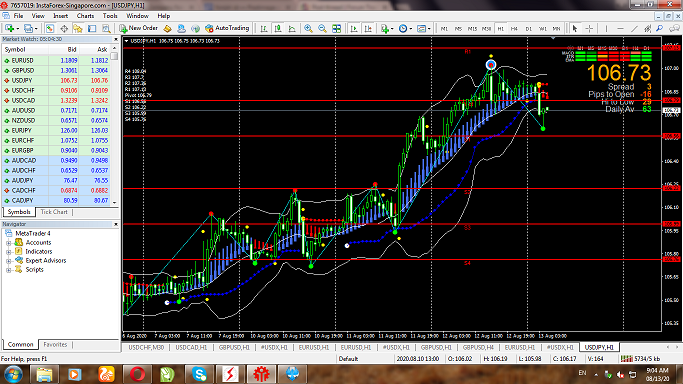The height and width of the screenshot is (384, 683).
Task: Select the equidistant channel tool
Action: pos(648,28)
